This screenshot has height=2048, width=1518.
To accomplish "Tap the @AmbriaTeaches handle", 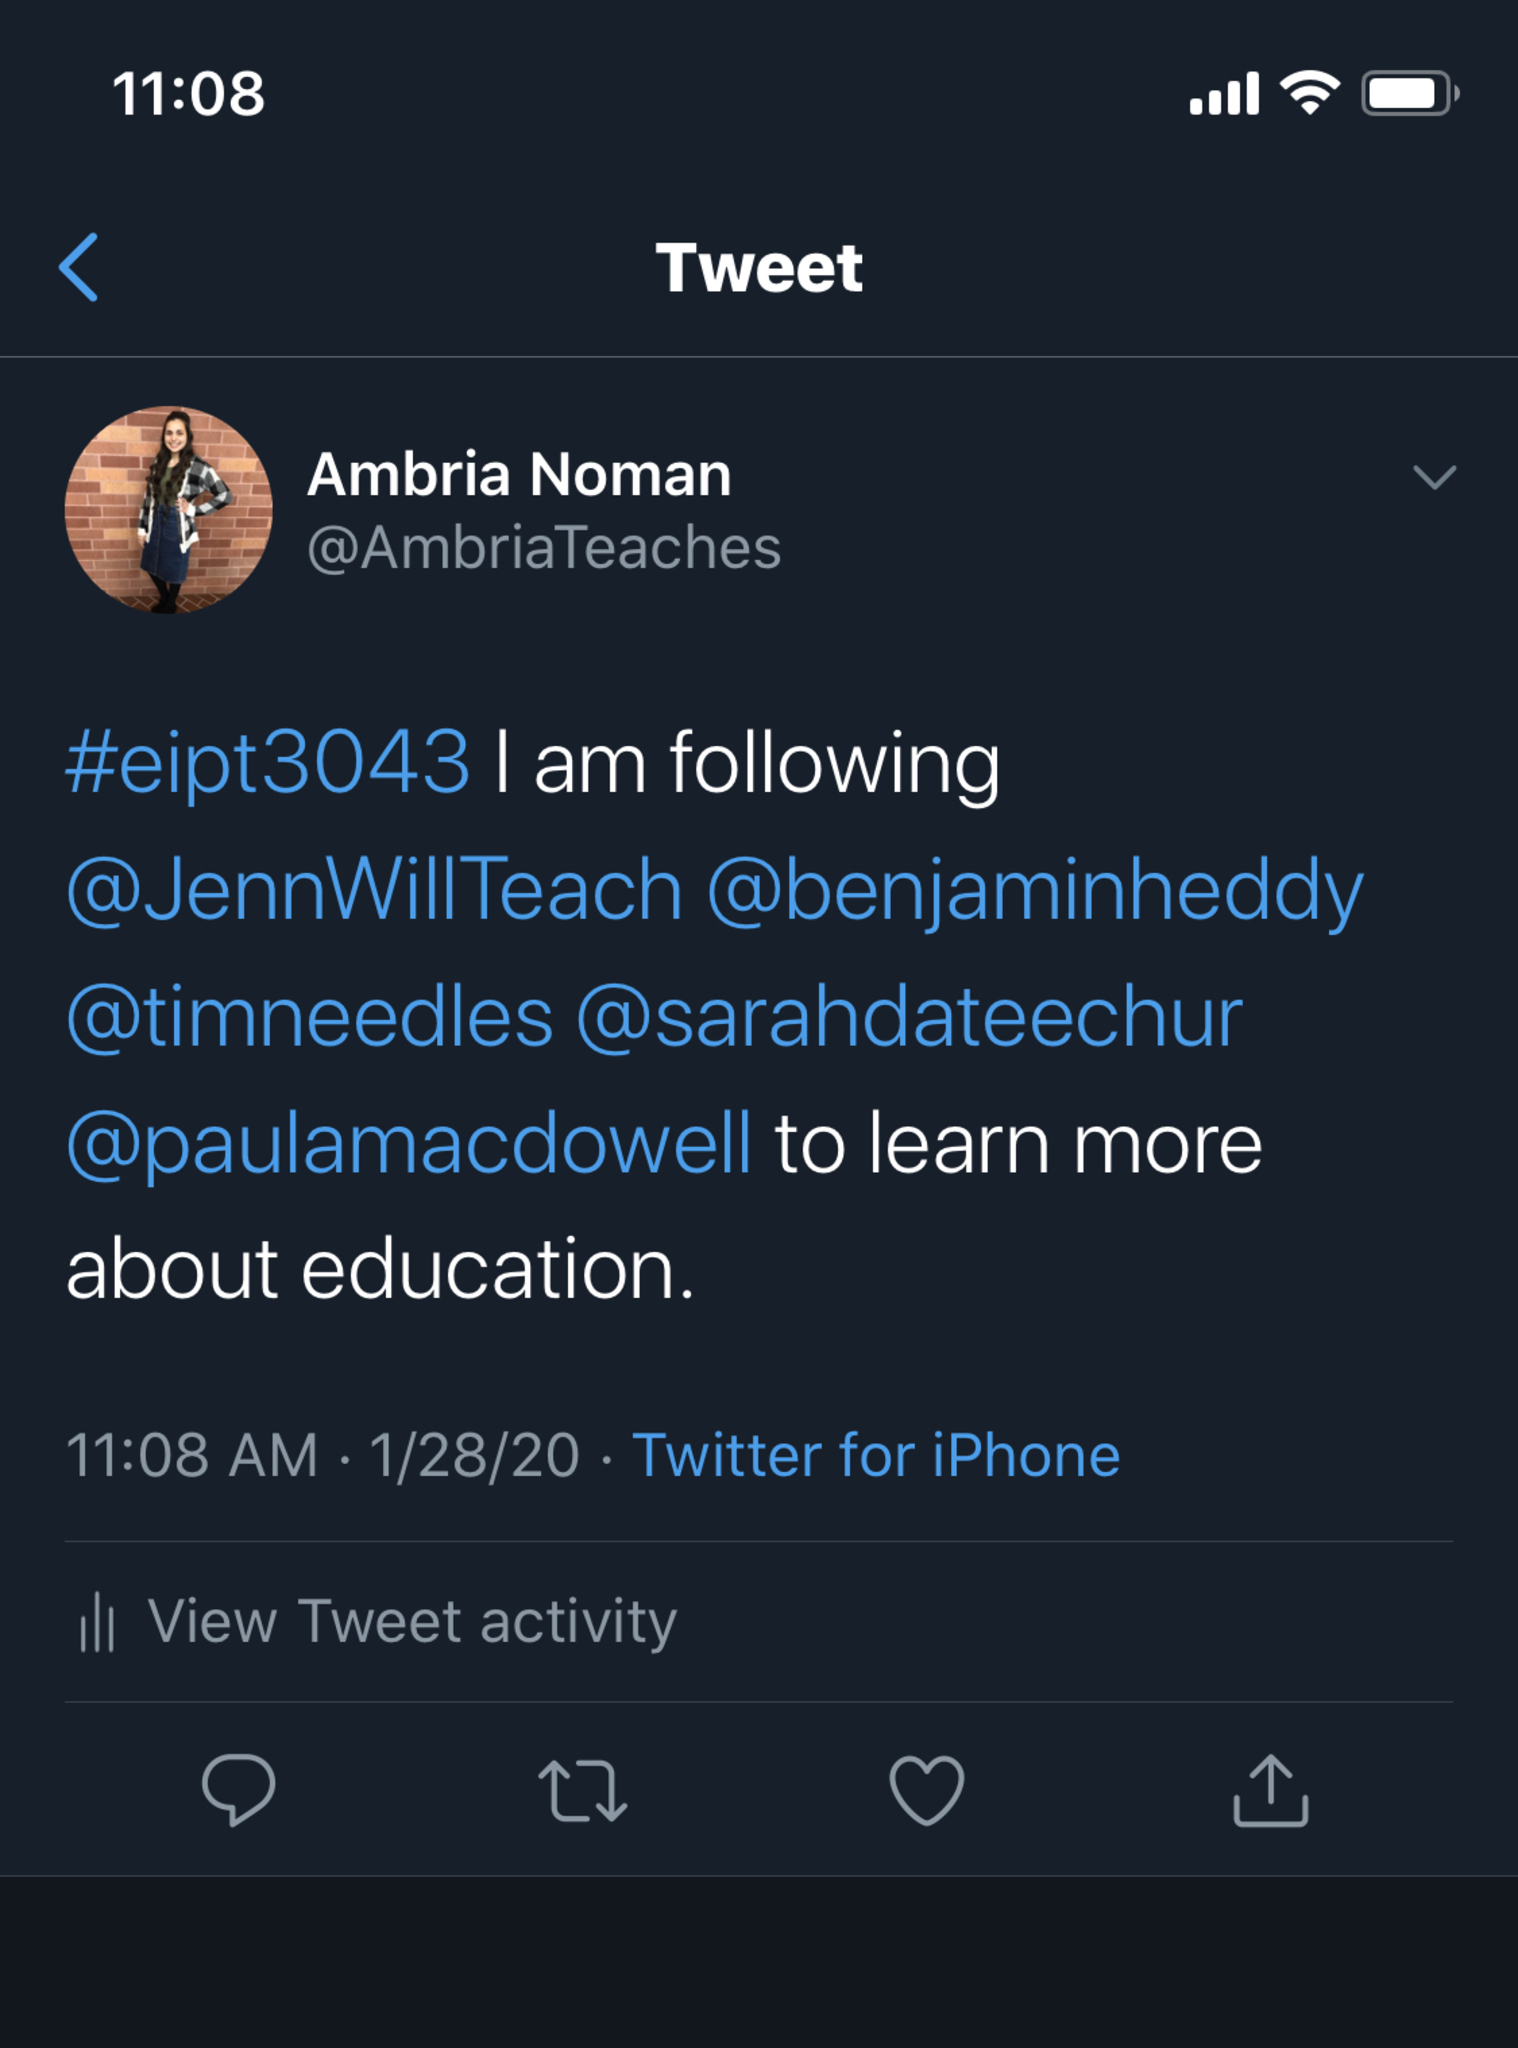I will 544,548.
